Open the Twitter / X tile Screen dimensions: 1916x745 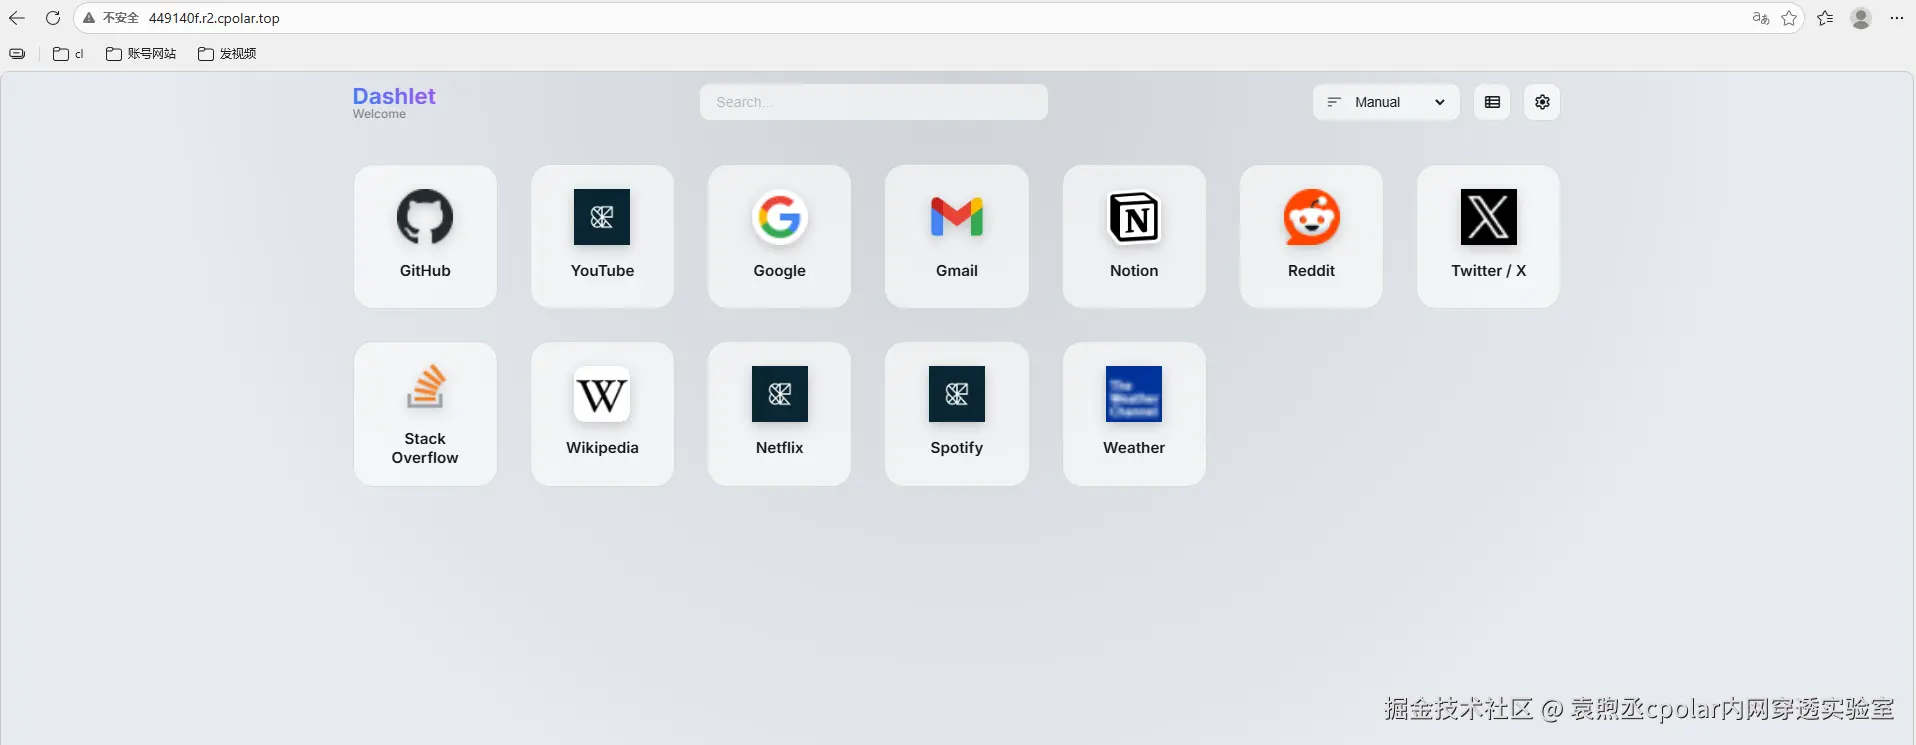[1488, 237]
